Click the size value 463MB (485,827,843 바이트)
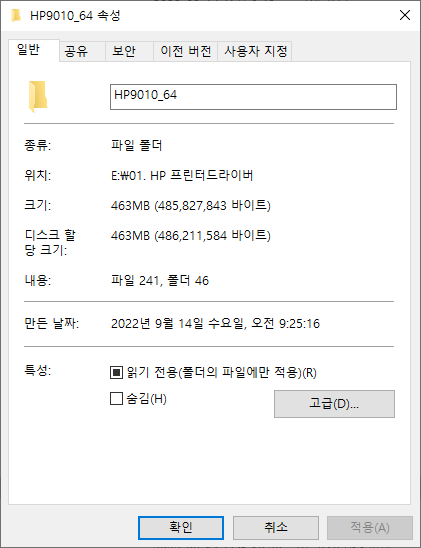Image resolution: width=421 pixels, height=548 pixels. click(191, 205)
